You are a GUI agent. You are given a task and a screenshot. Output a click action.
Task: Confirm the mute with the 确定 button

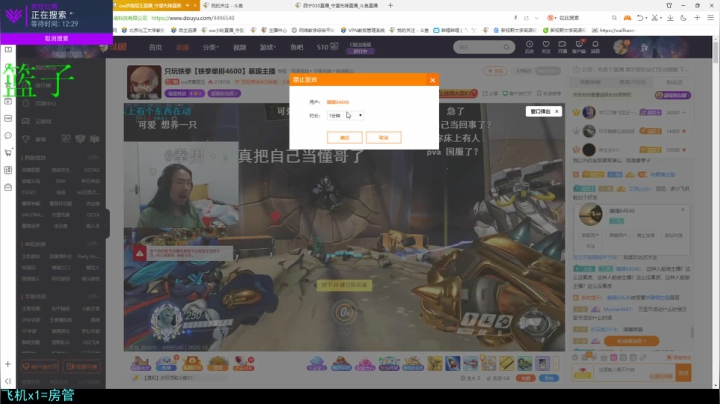[344, 137]
